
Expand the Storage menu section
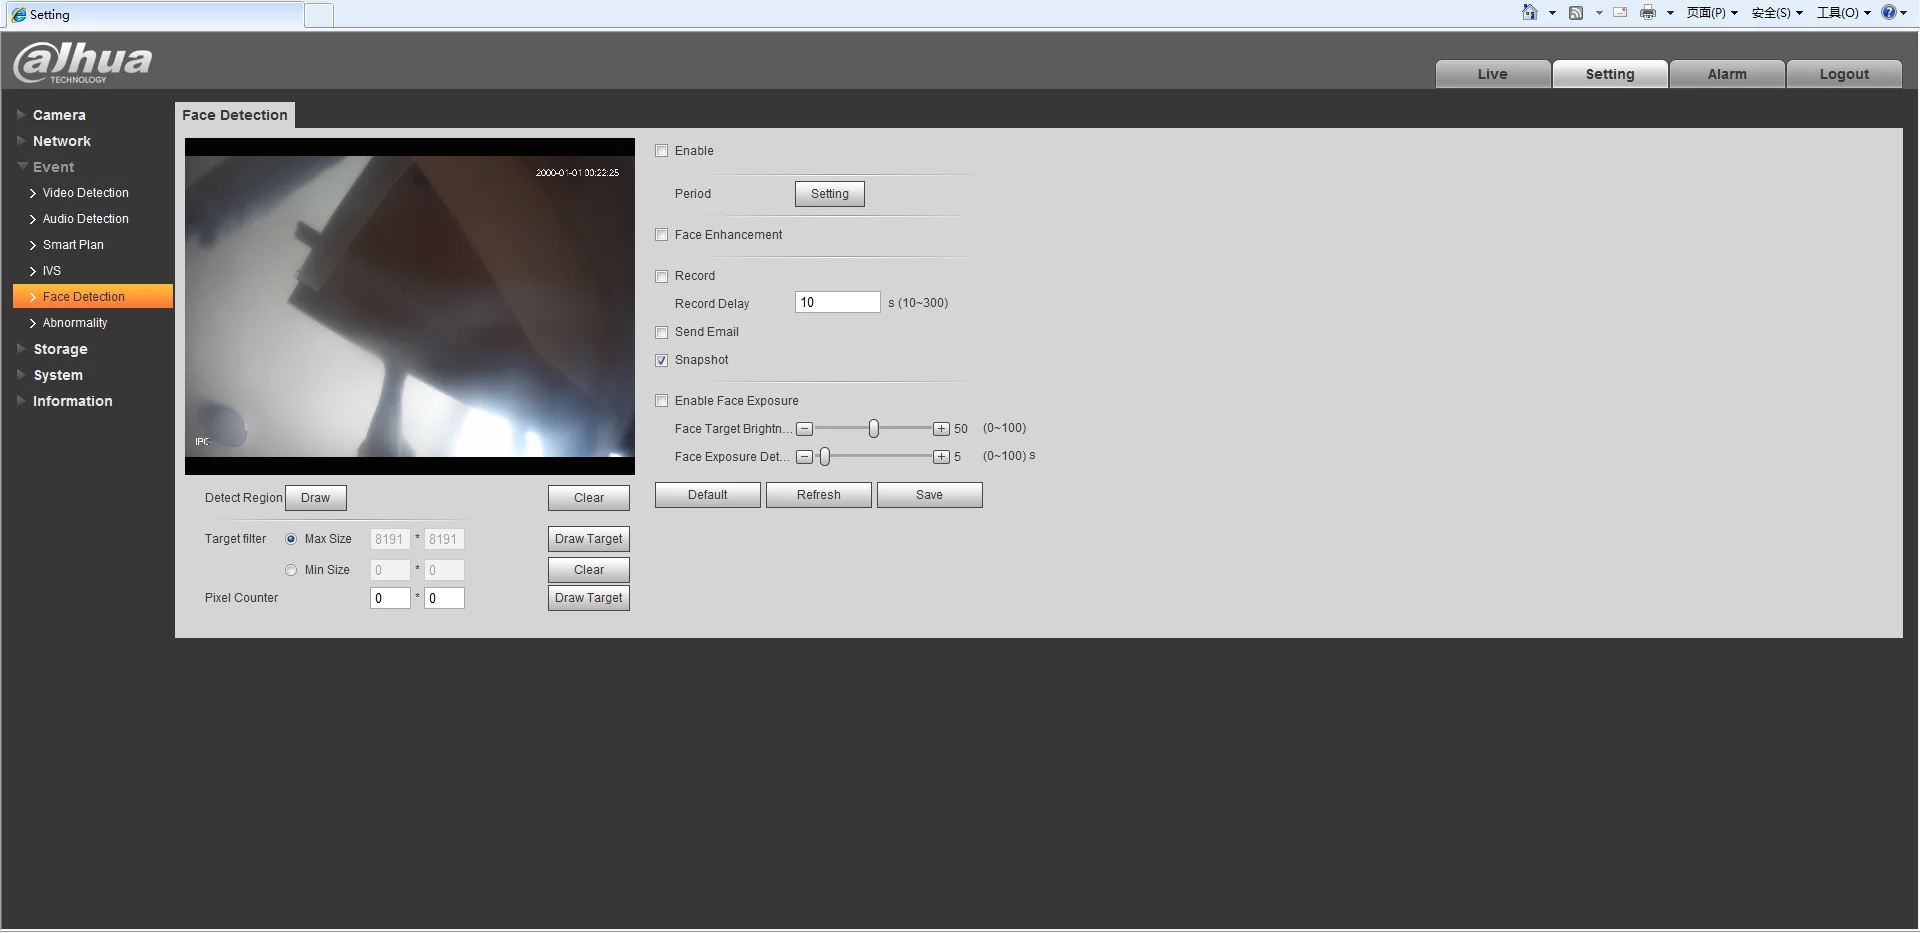60,349
